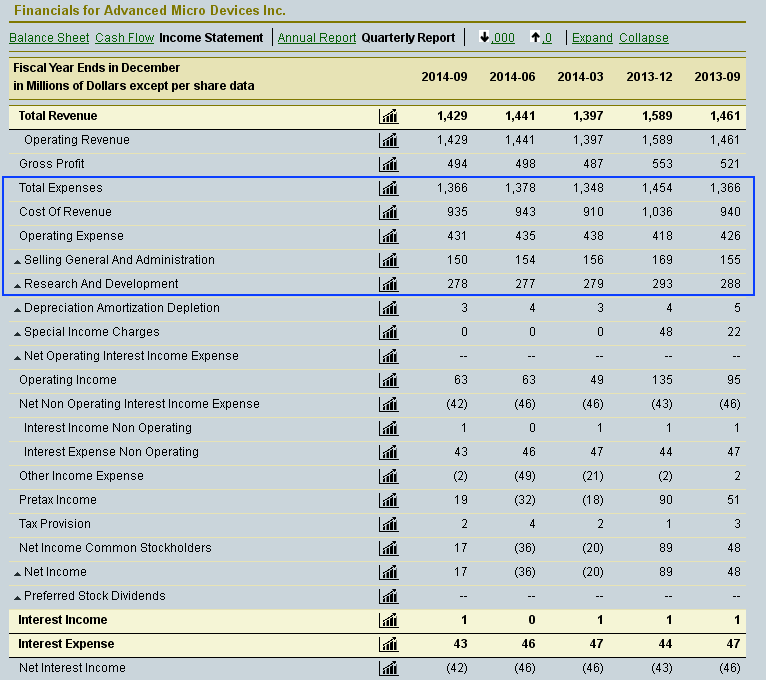Open chart icon for Net Non Operating Interest Income Expense
The height and width of the screenshot is (680, 766).
(x=389, y=404)
